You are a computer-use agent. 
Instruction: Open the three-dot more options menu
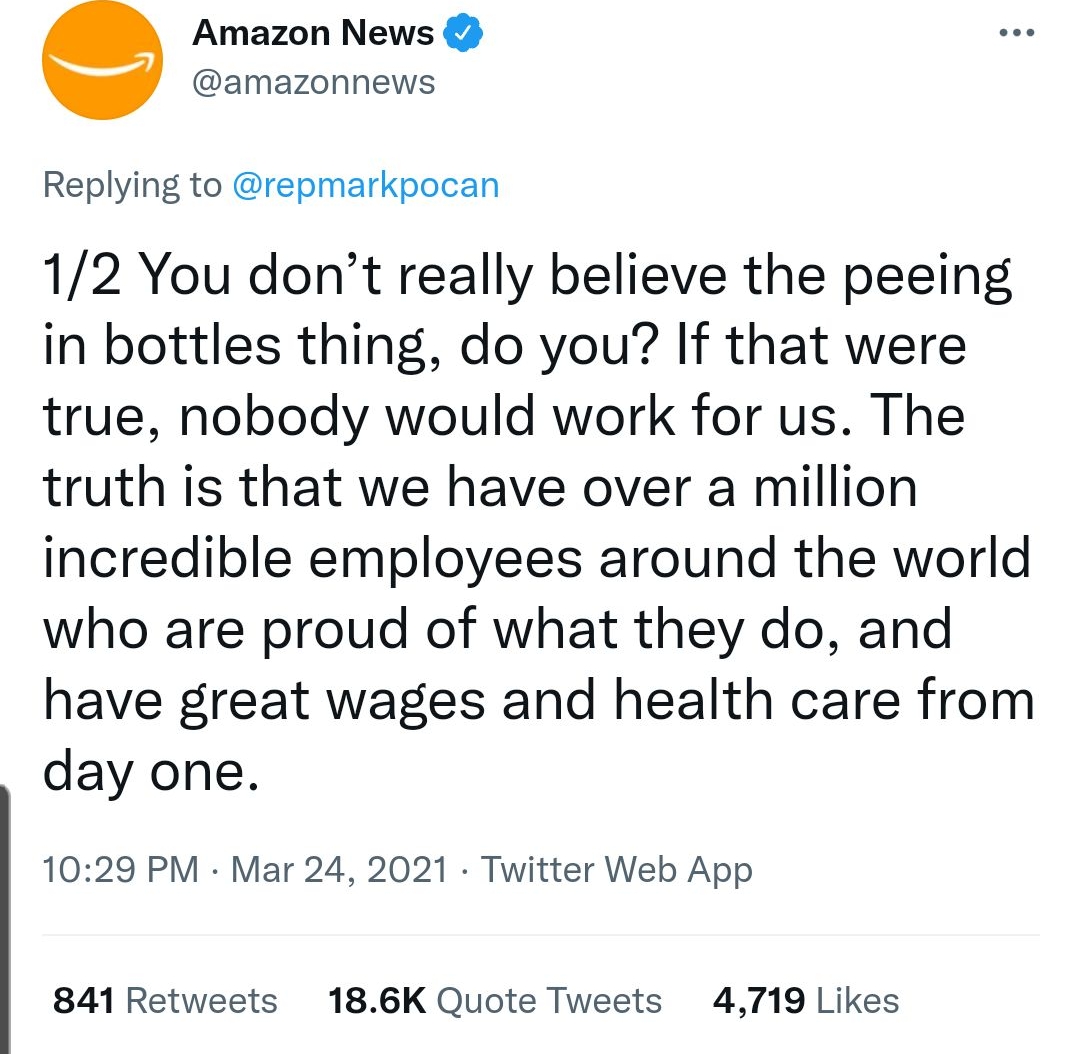pos(1017,32)
